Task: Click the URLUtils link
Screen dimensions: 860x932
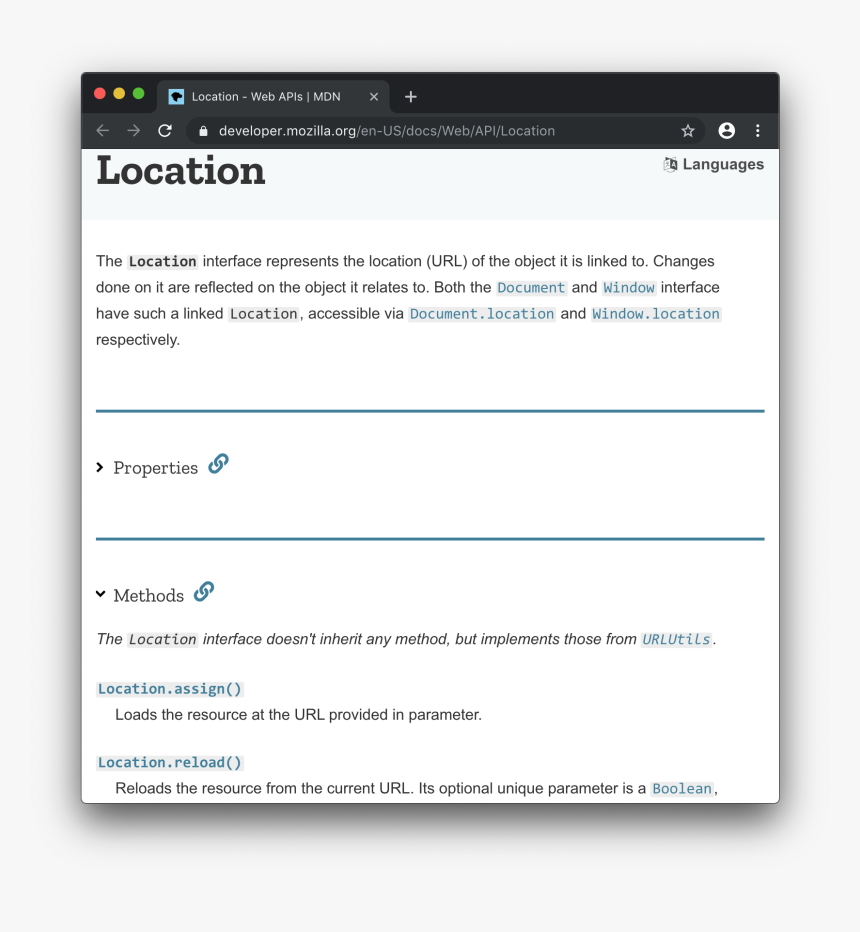Action: click(x=676, y=640)
